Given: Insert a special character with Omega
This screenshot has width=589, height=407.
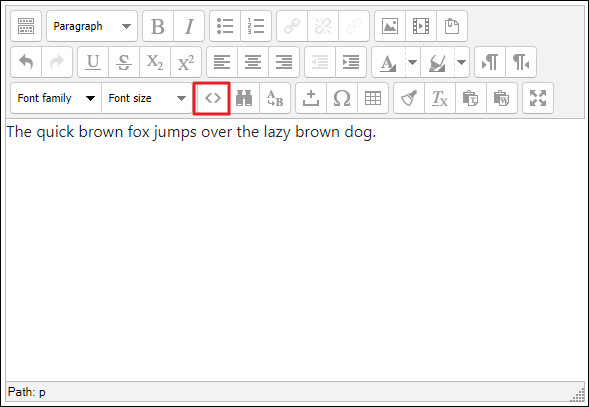Looking at the screenshot, I should point(342,98).
